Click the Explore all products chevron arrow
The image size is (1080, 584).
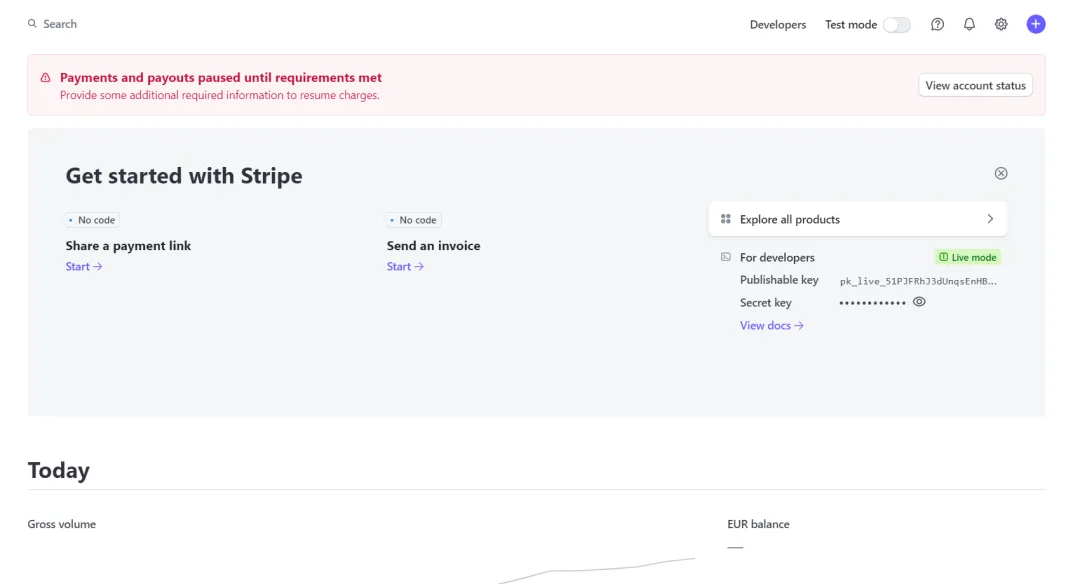[x=990, y=219]
